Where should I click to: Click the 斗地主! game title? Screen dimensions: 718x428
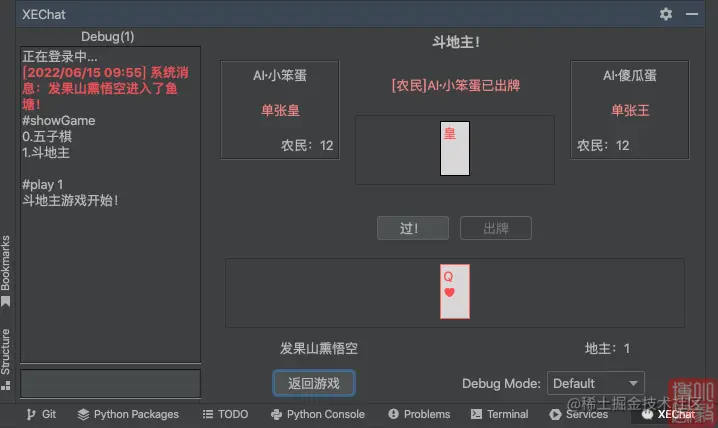(456, 42)
